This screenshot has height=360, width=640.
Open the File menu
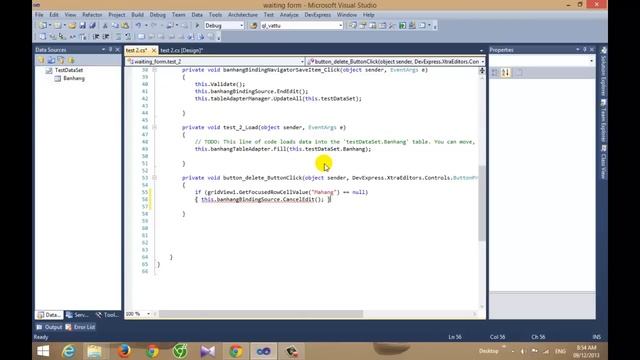(39, 15)
